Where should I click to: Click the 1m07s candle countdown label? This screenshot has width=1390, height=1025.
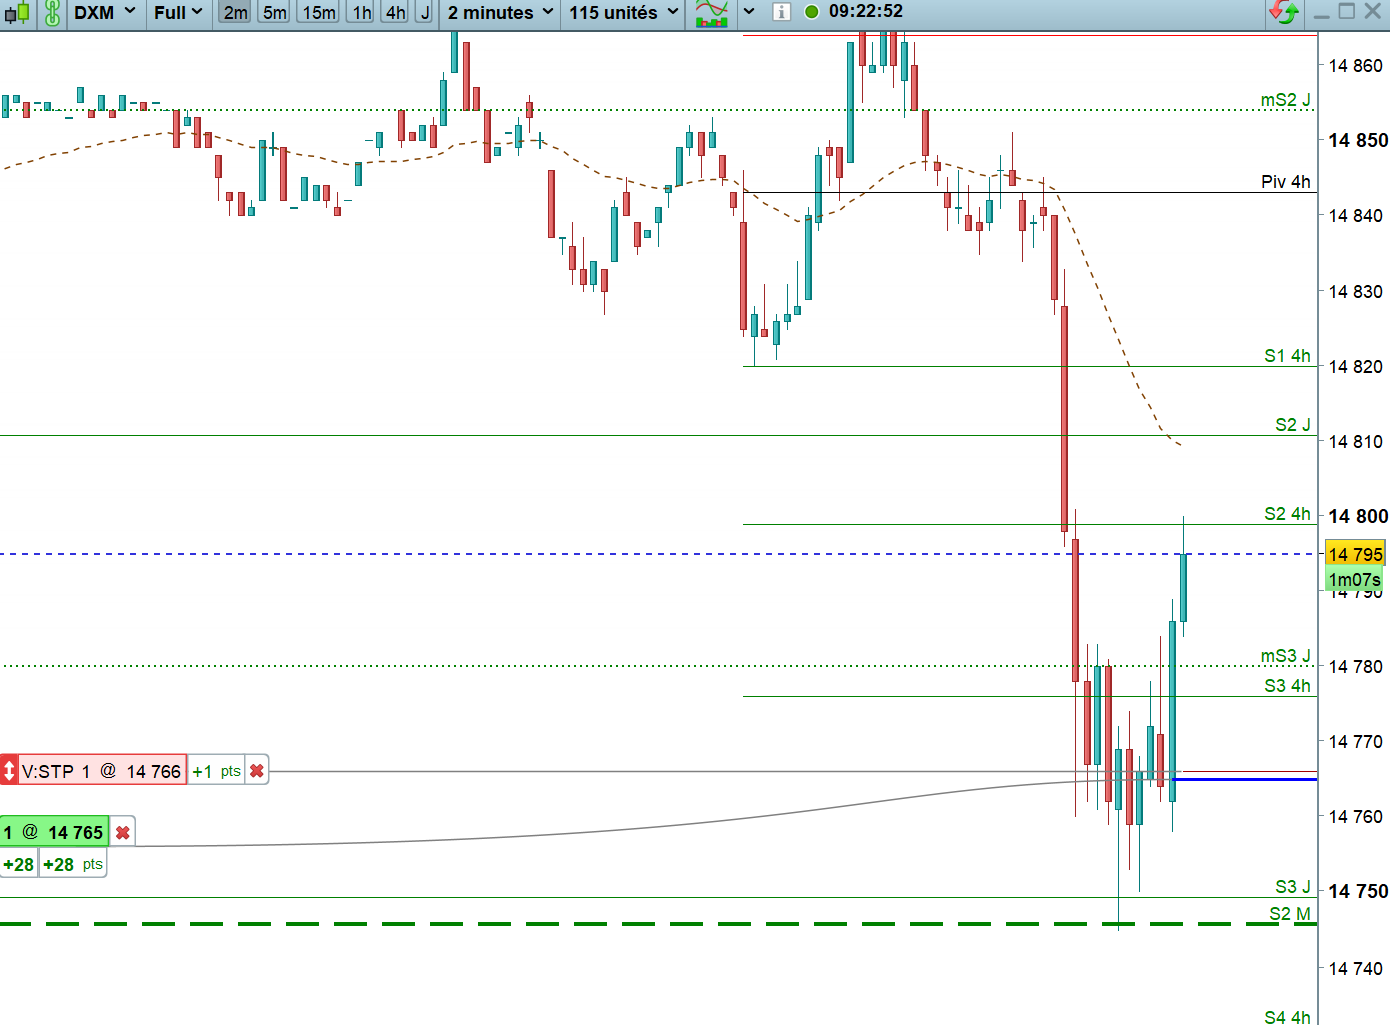coord(1355,580)
